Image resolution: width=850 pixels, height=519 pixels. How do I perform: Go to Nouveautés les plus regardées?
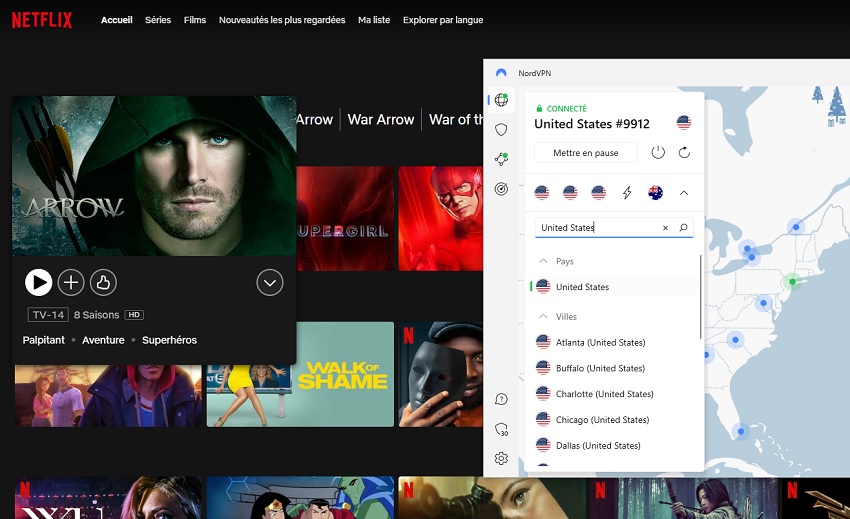282,20
